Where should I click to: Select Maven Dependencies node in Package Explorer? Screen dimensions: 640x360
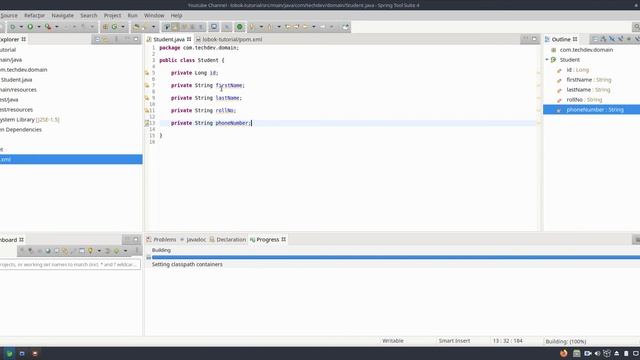pos(21,130)
